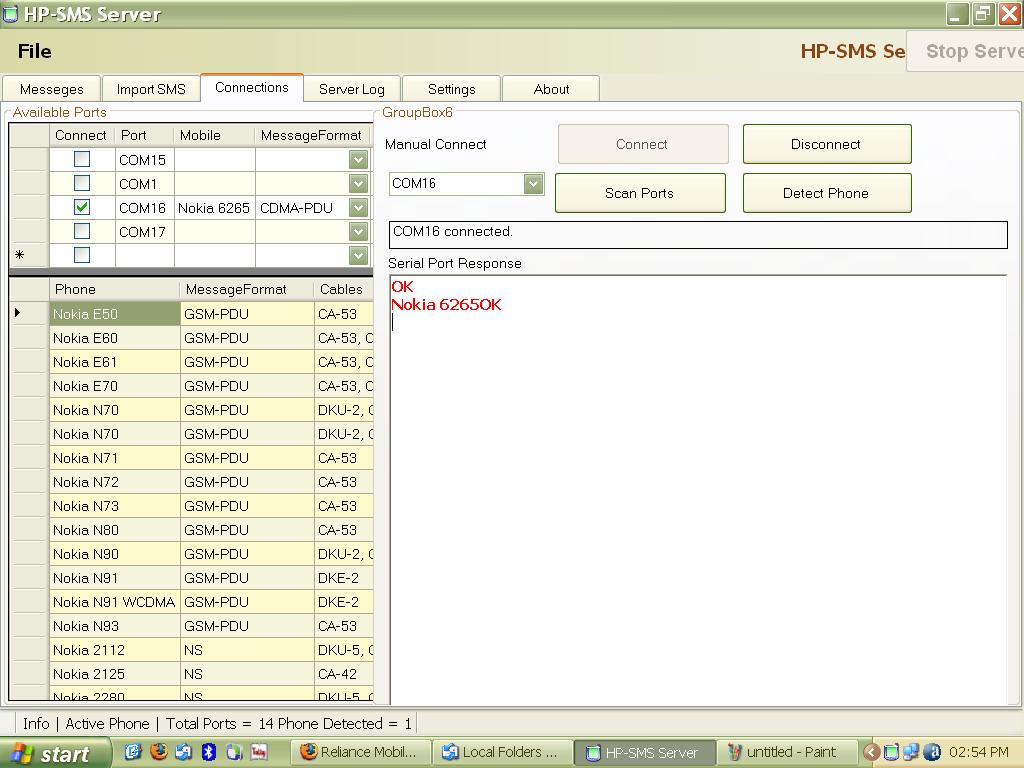Click the Nokia 6265 mobile cell

pos(214,208)
